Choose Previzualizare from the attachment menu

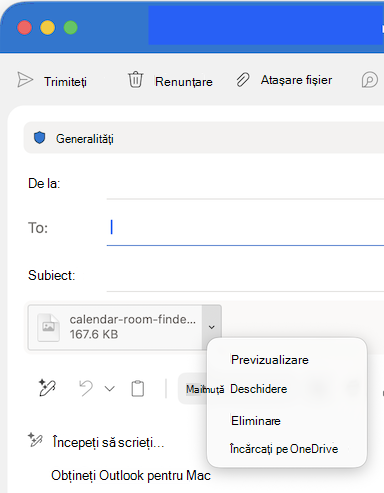(270, 360)
